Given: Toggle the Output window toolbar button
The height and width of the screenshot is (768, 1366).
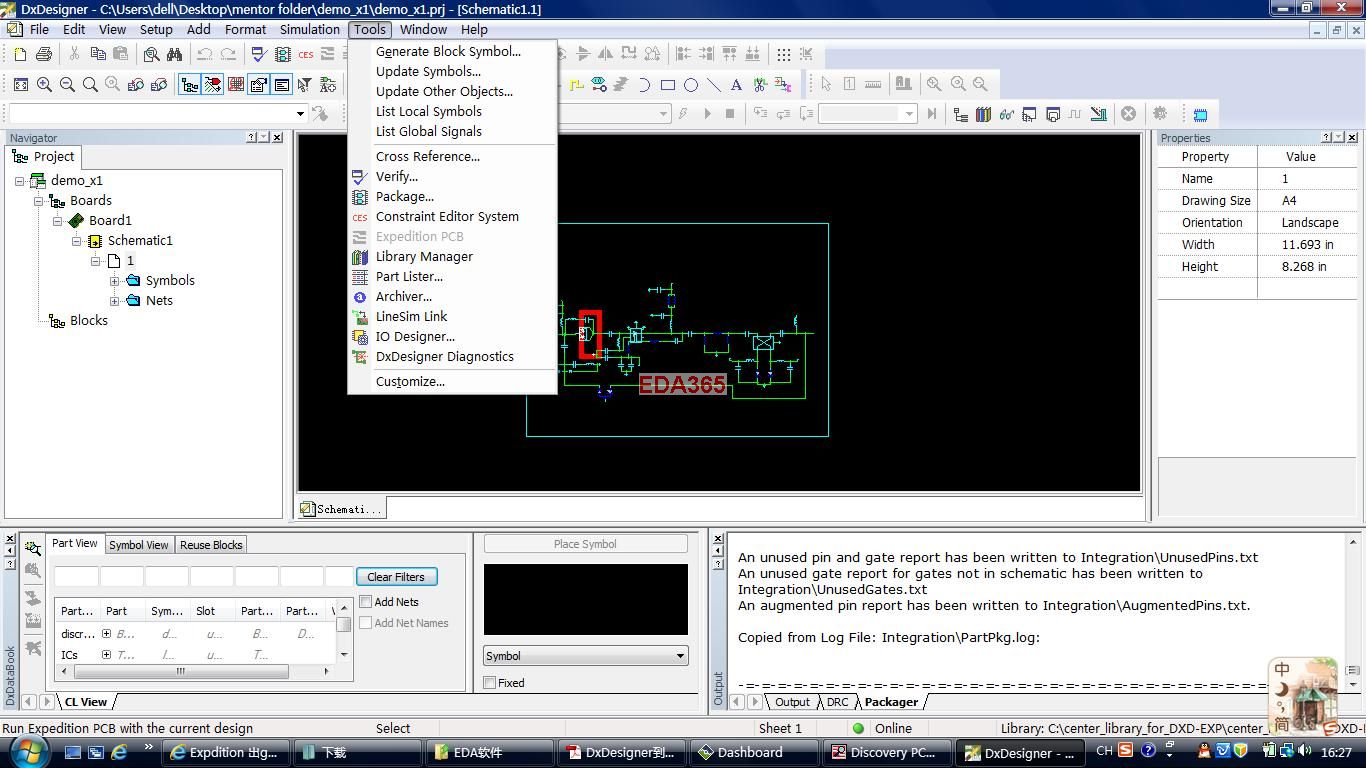Looking at the screenshot, I should click(281, 85).
